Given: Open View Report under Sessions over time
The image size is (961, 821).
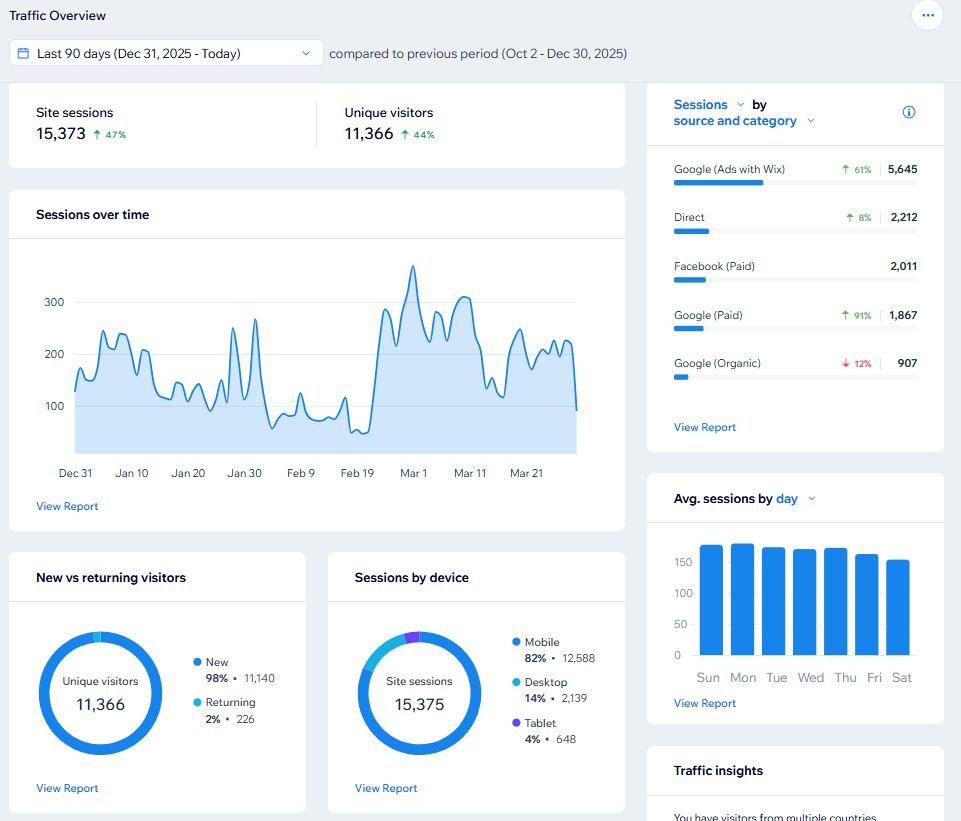Looking at the screenshot, I should [x=67, y=506].
